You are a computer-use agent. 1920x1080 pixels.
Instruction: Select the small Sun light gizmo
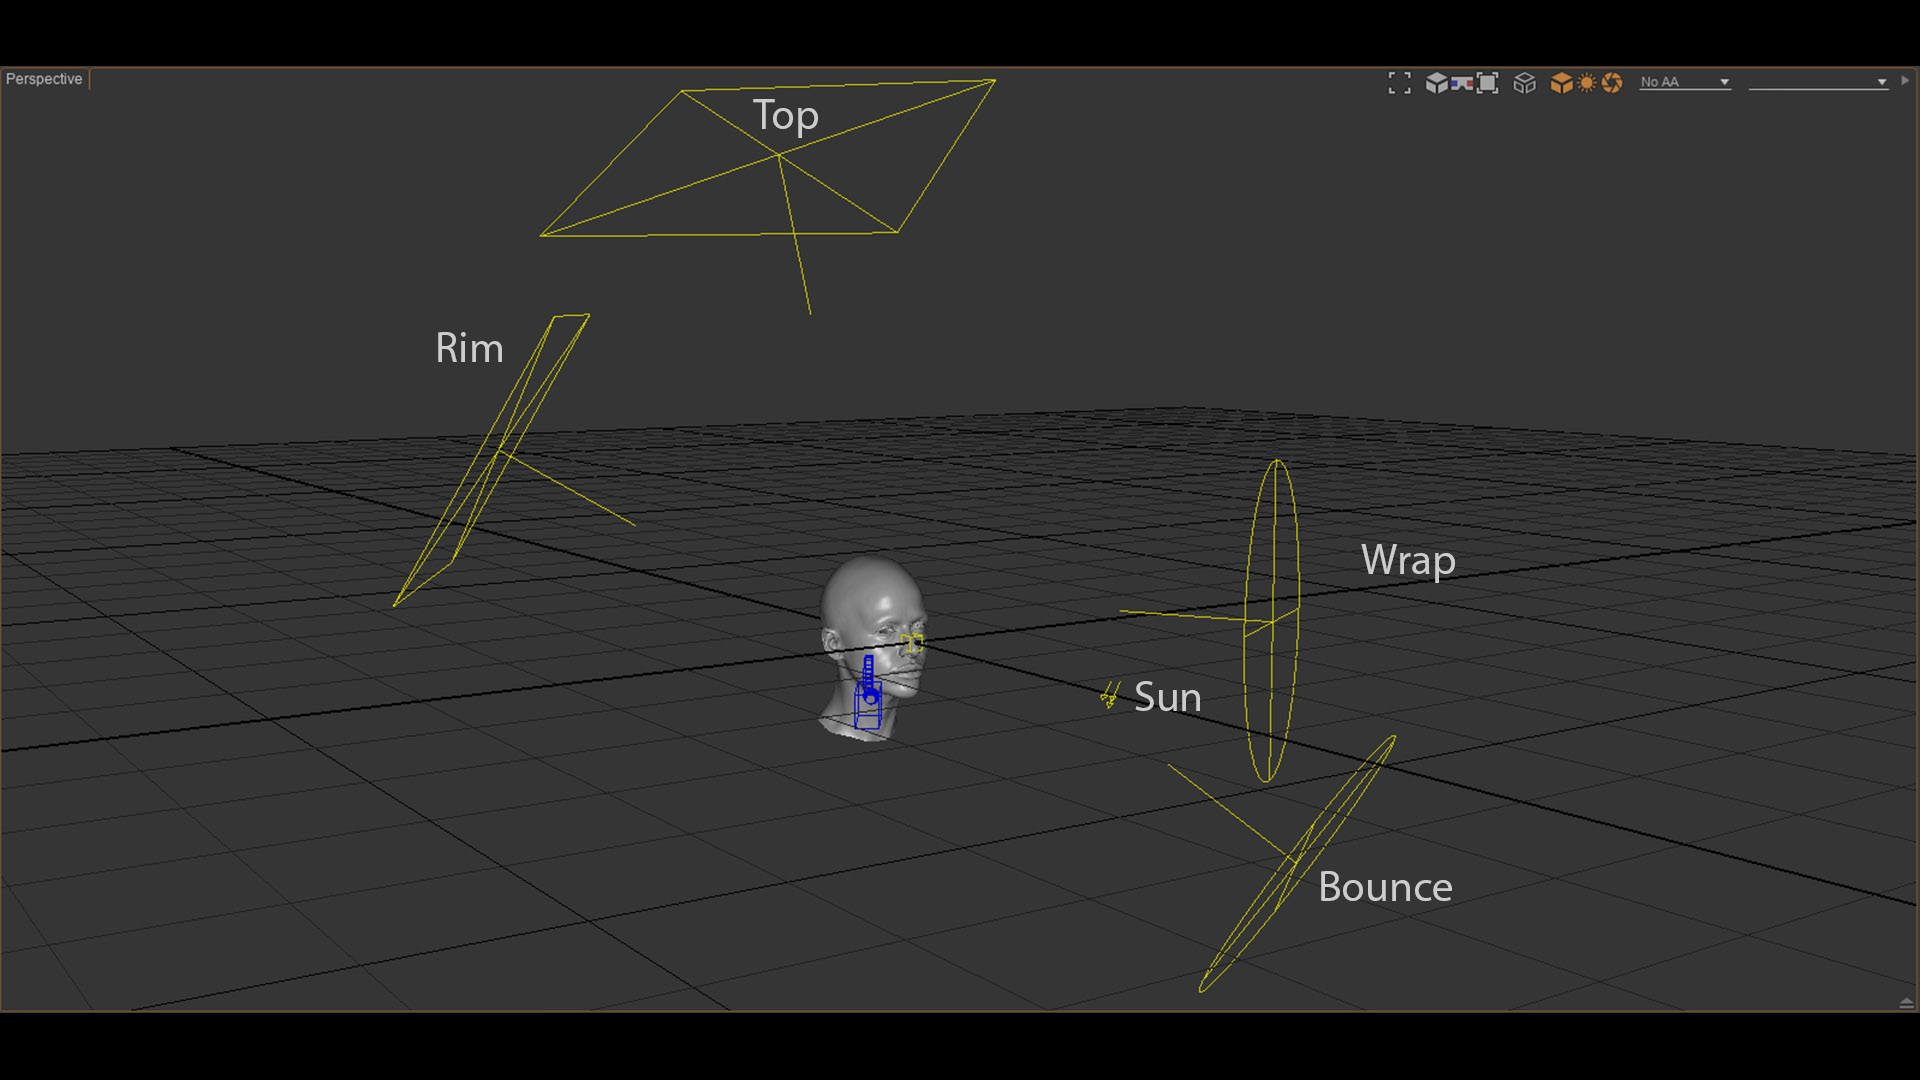(x=1110, y=694)
